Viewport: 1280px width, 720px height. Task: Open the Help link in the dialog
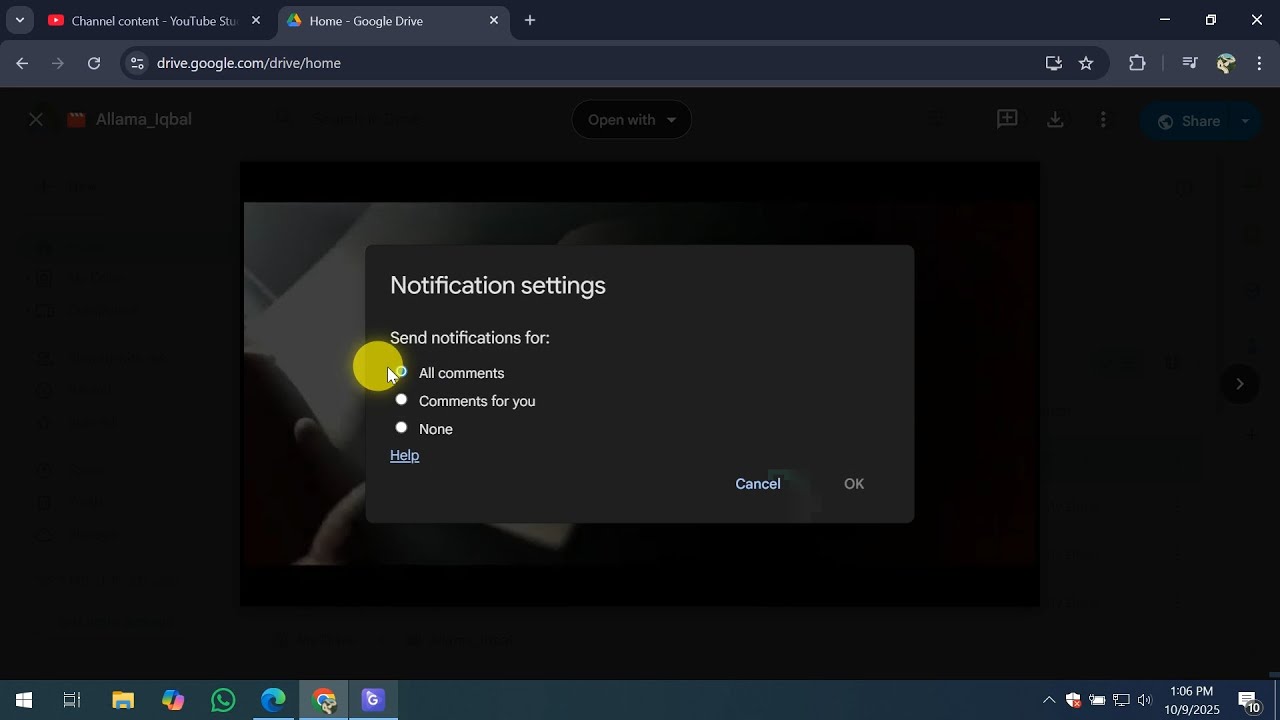404,455
